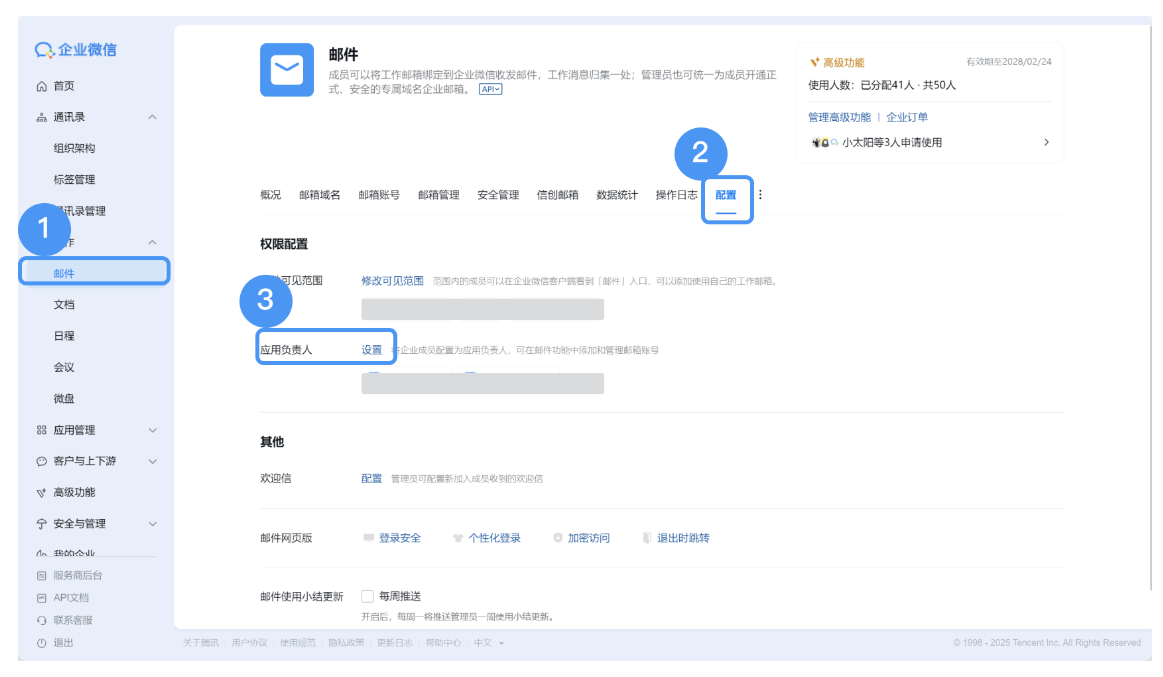This screenshot has width=1163, height=677.
Task: Click the 退出时跳转 icon
Action: point(646,537)
